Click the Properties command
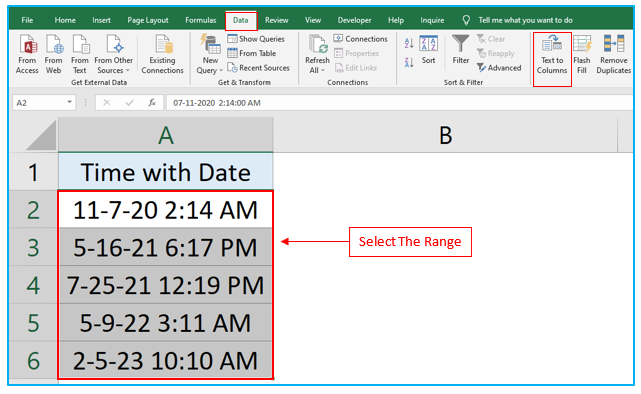Viewport: 641px width, 394px height. (356, 53)
